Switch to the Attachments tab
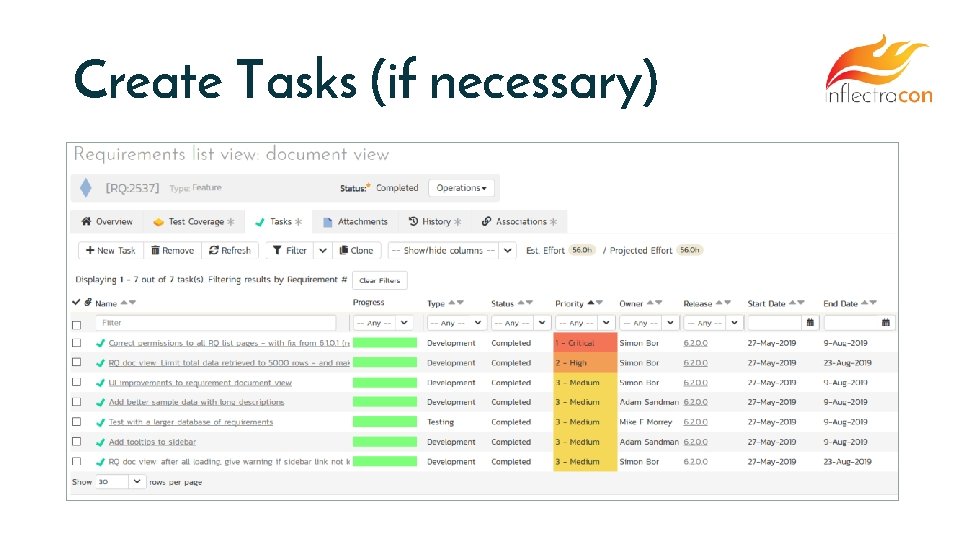The height and width of the screenshot is (540, 960). point(356,222)
